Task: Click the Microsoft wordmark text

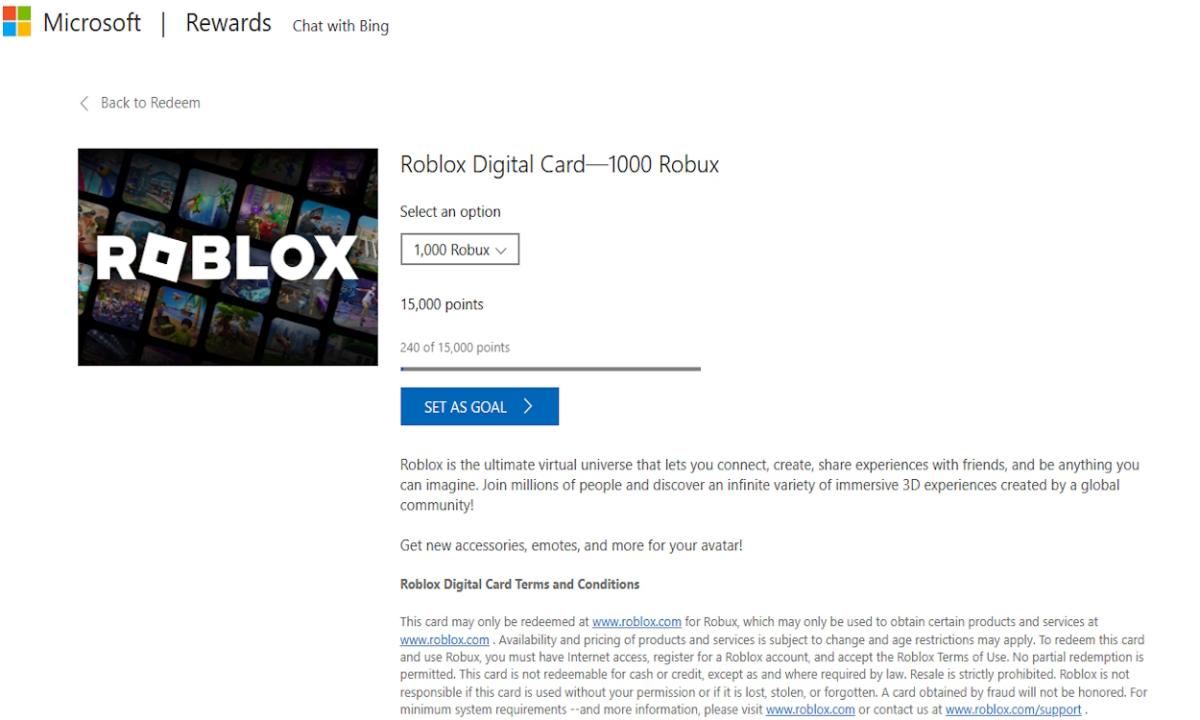Action: coord(92,23)
